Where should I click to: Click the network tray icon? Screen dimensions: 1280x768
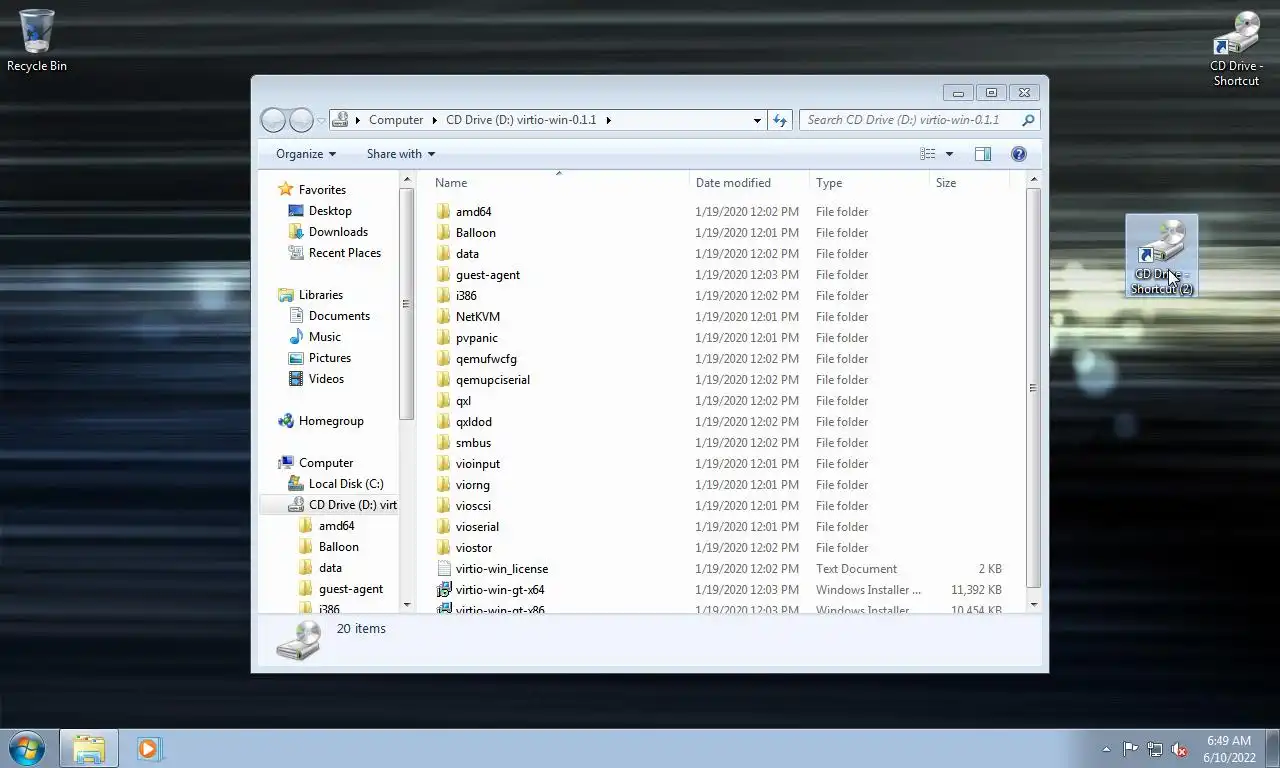coord(1155,749)
